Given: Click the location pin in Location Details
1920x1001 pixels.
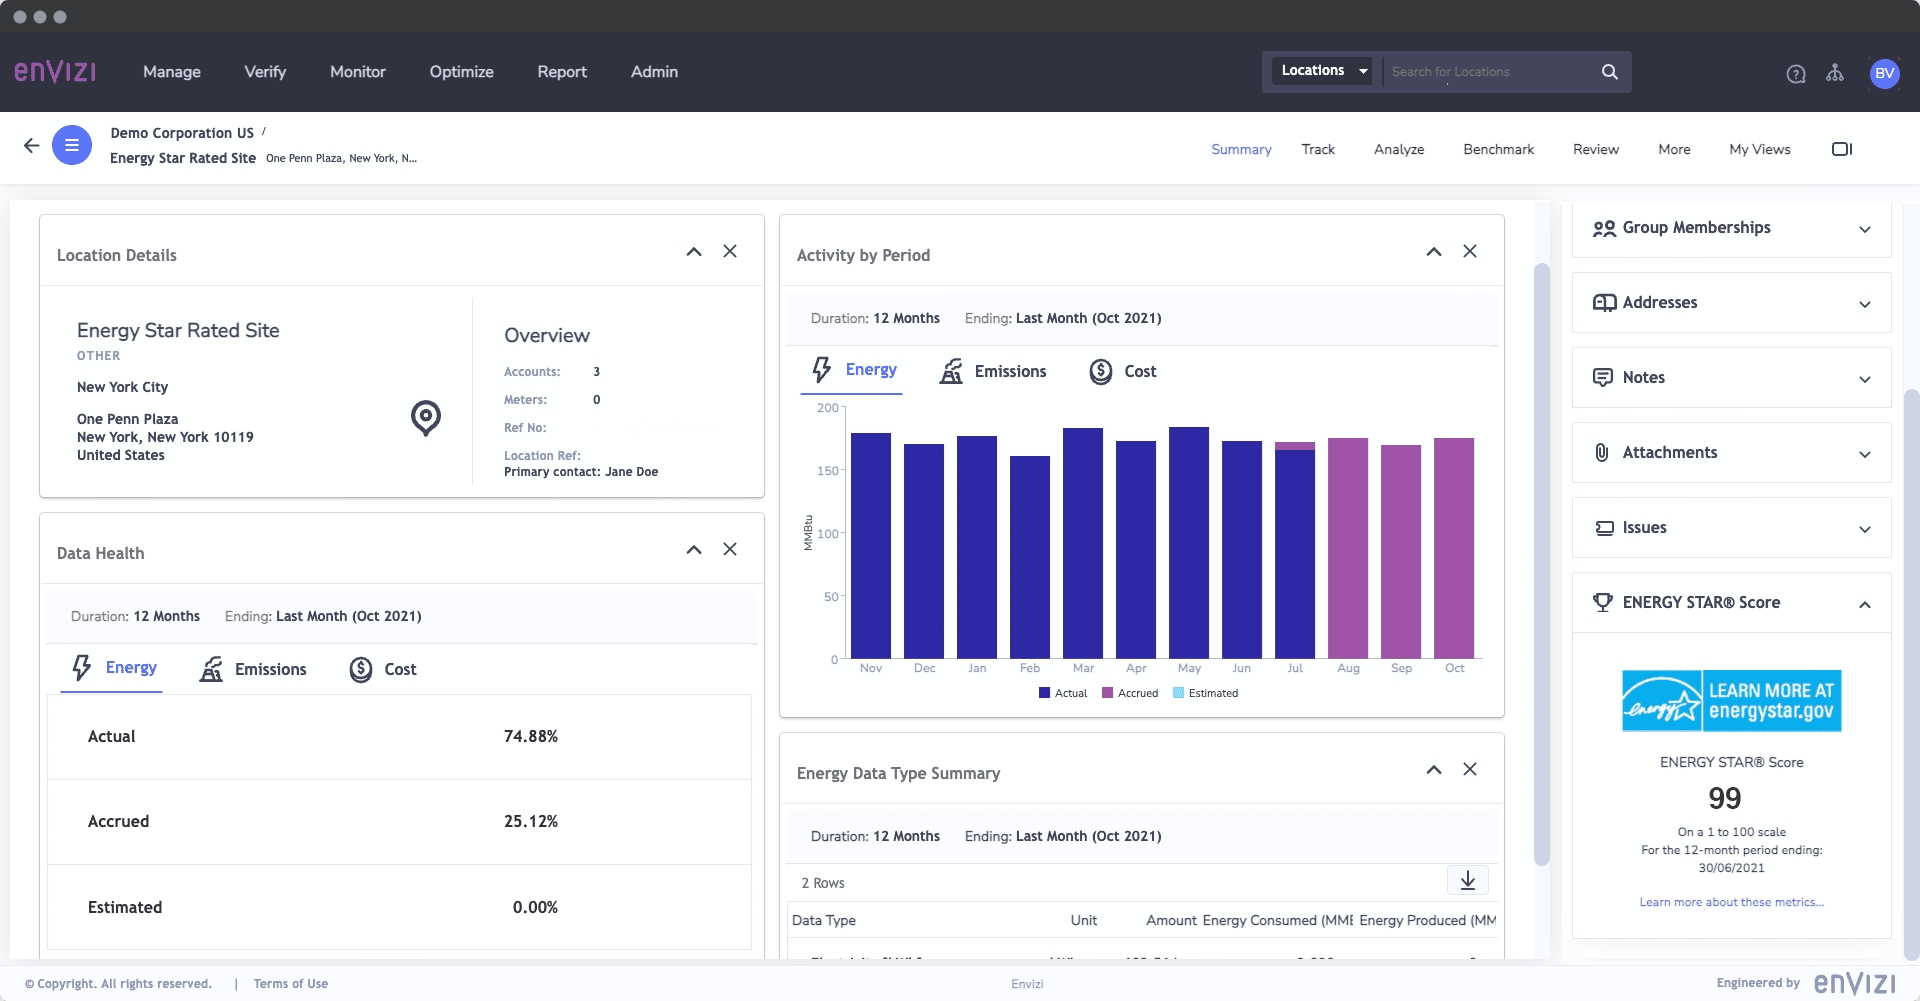Looking at the screenshot, I should coord(425,419).
